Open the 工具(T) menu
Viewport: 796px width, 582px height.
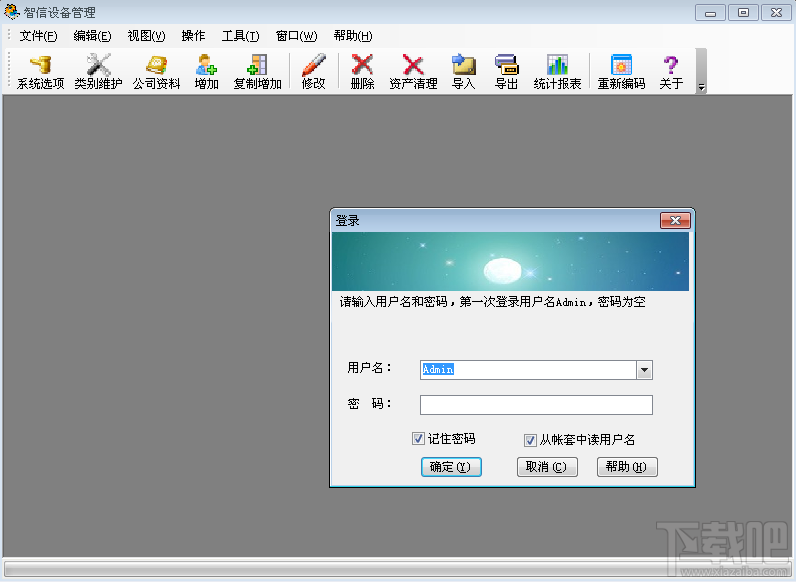pos(241,36)
